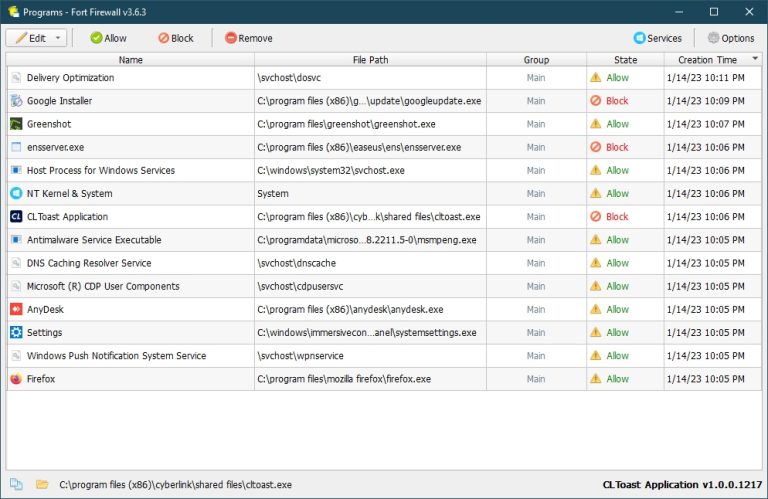Click the block icon in CLToast Application row

coord(596,216)
